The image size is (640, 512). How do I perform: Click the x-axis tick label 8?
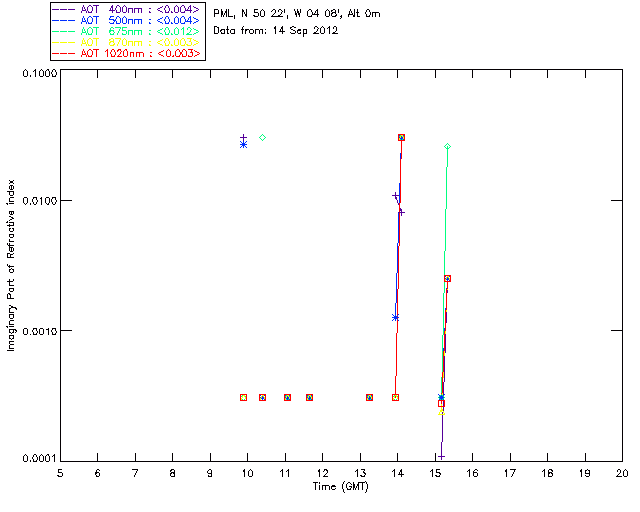click(173, 473)
